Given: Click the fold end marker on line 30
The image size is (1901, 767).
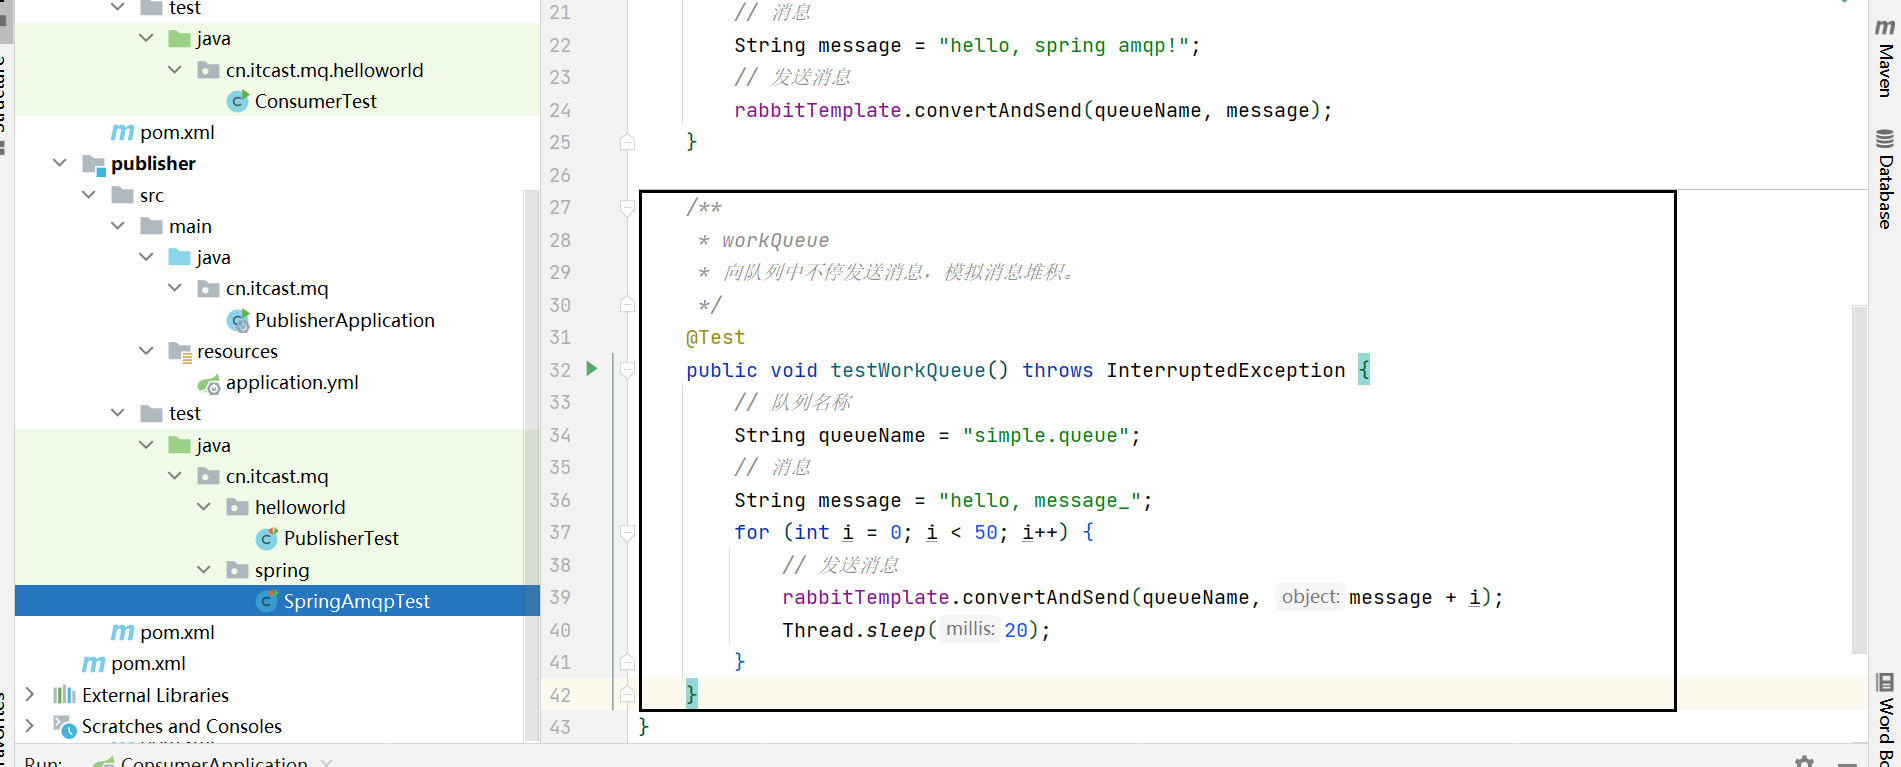Looking at the screenshot, I should tap(627, 304).
